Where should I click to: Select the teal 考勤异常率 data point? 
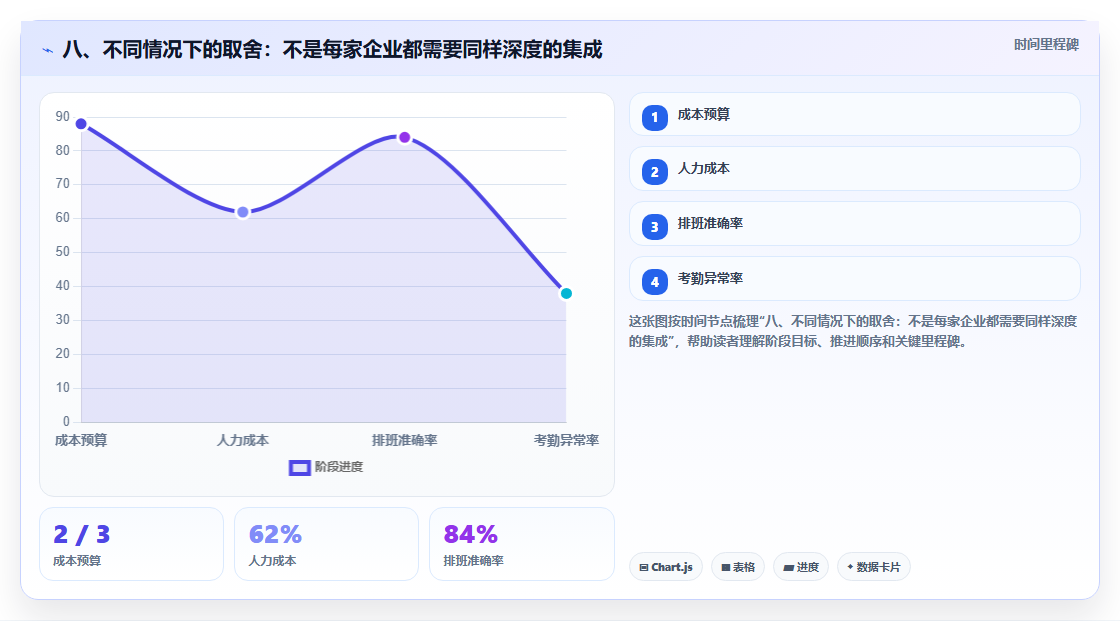(x=566, y=294)
